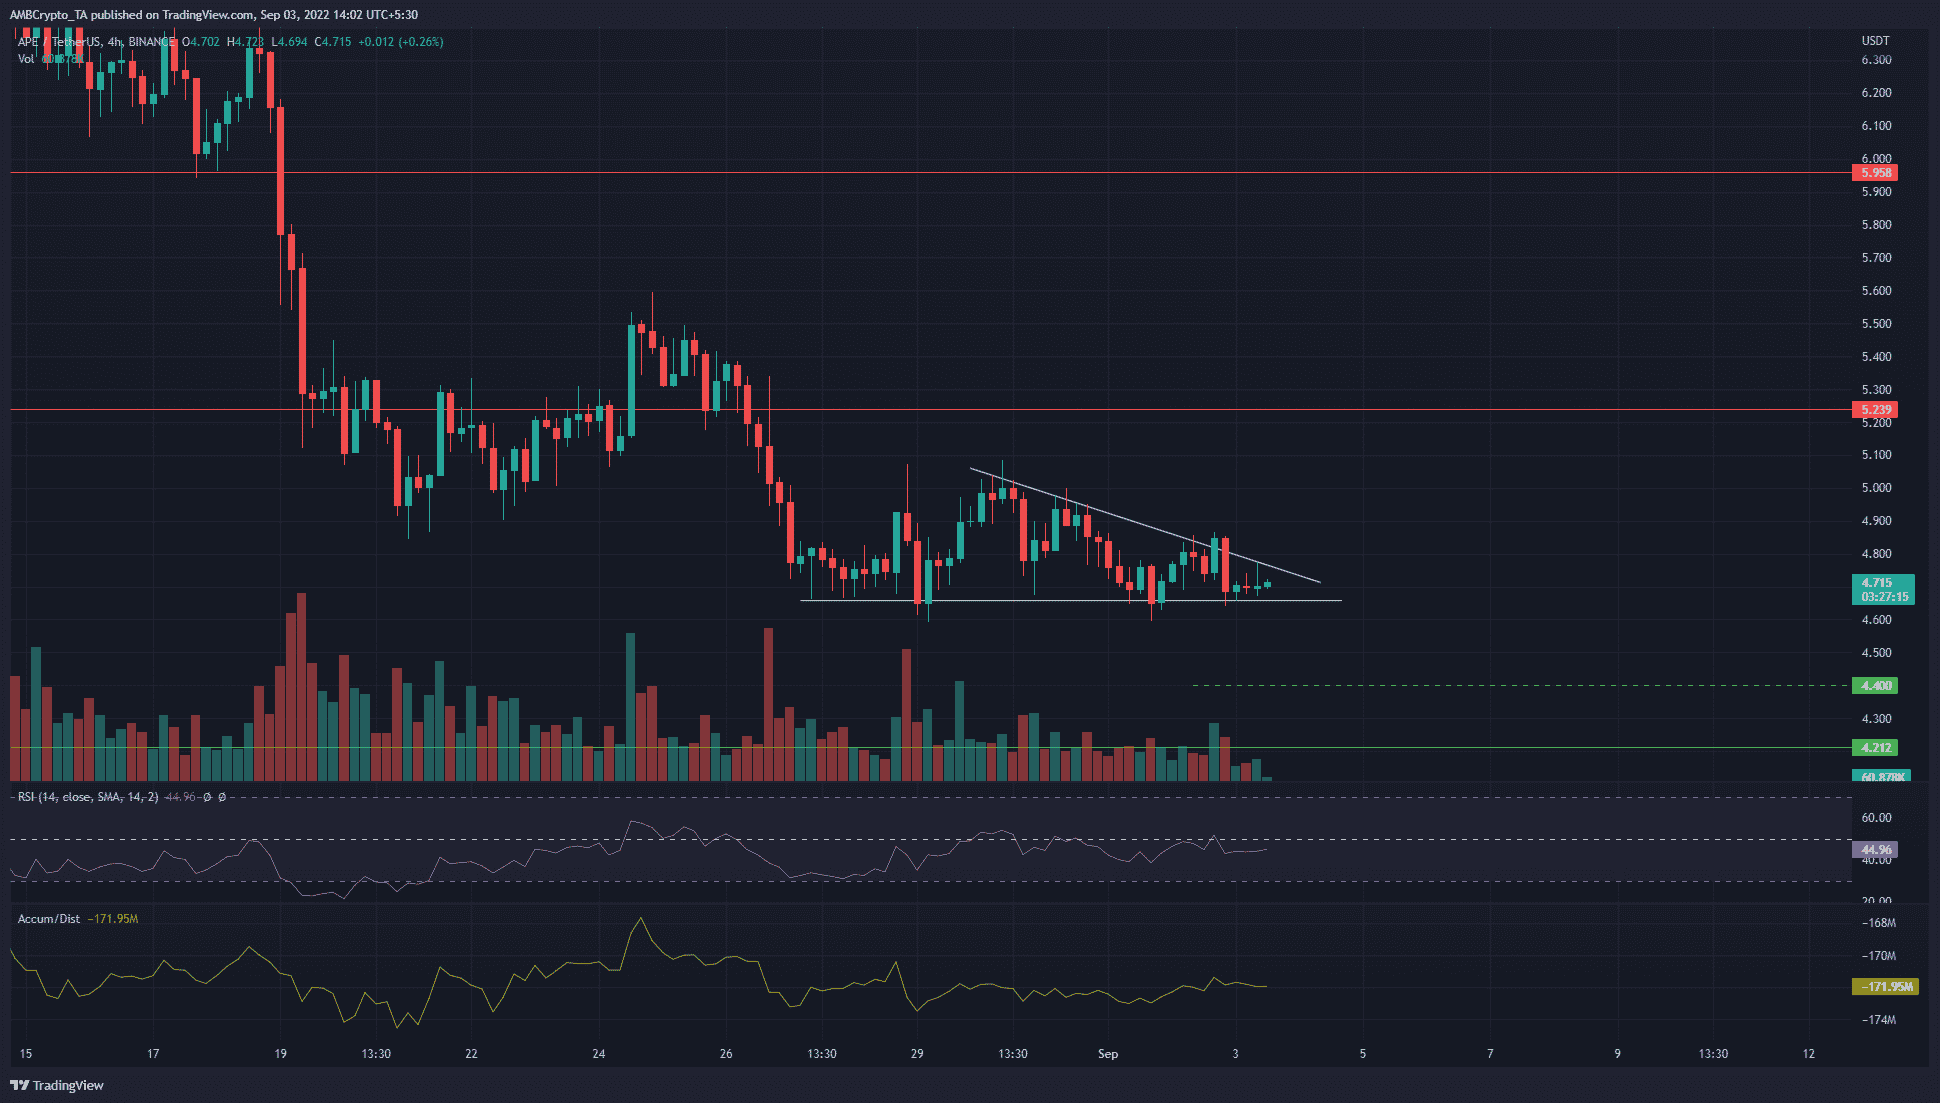Click the red 5.958 price label
The width and height of the screenshot is (1940, 1103).
pyautogui.click(x=1875, y=173)
